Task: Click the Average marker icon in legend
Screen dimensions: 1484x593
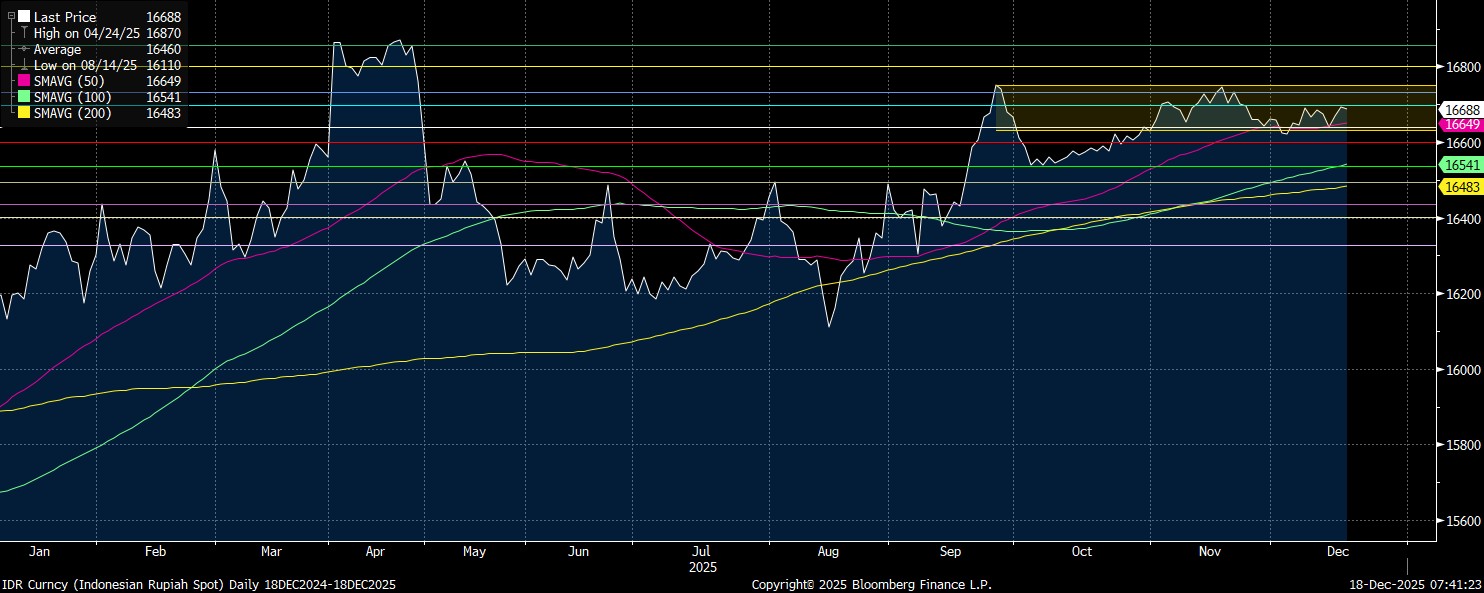Action: point(24,49)
